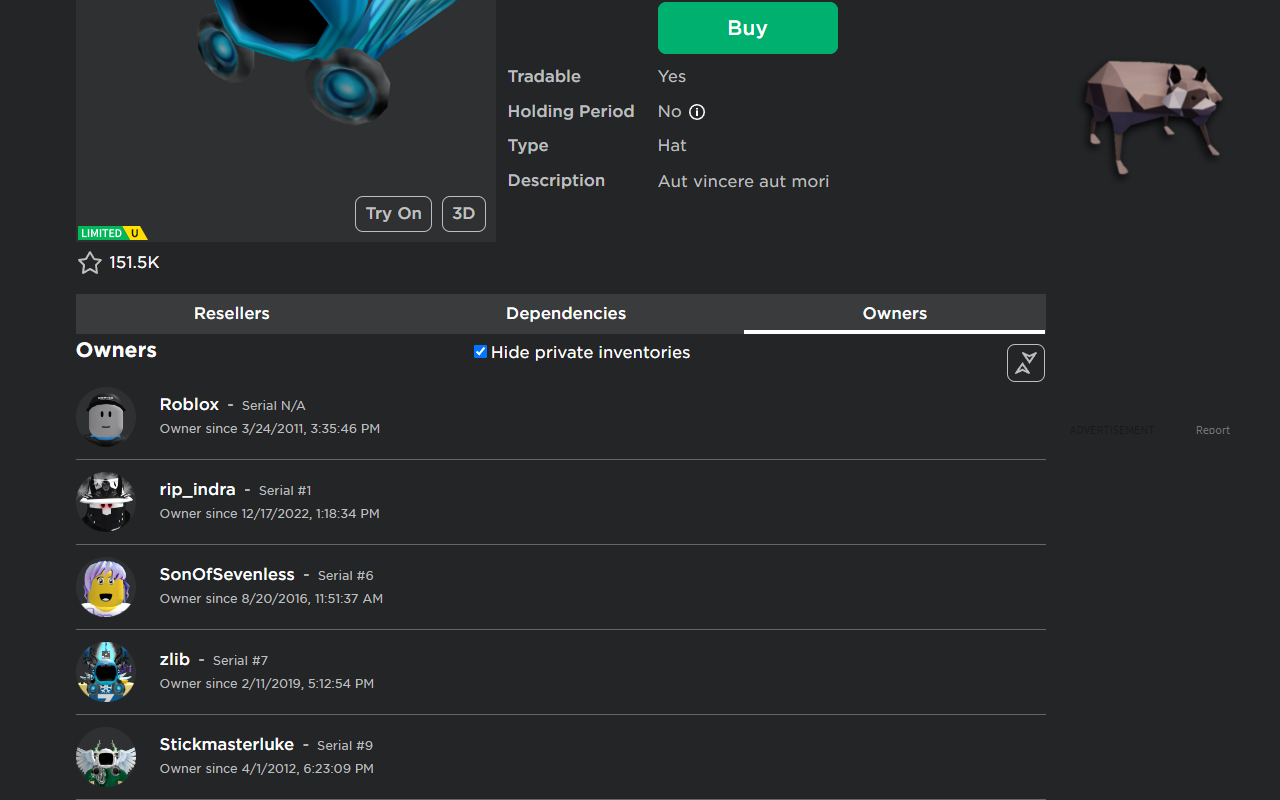Screen dimensions: 1280x800
Task: Click Serial #9 label
Action: (345, 746)
